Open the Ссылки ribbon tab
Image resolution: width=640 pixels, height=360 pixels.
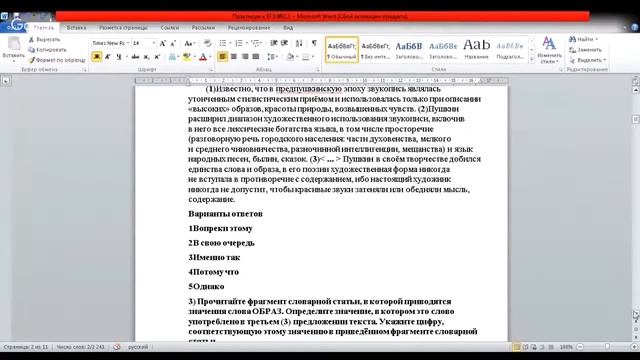point(170,28)
